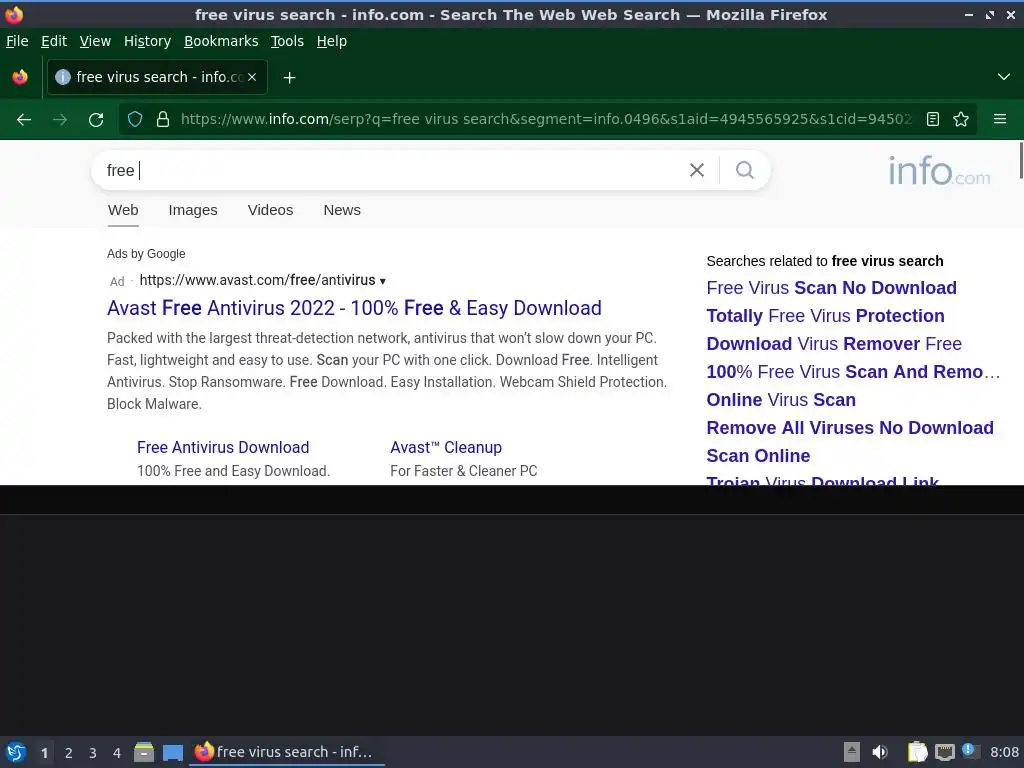The image size is (1024, 768).
Task: Open Remove All Viruses No Download link
Action: (x=850, y=428)
